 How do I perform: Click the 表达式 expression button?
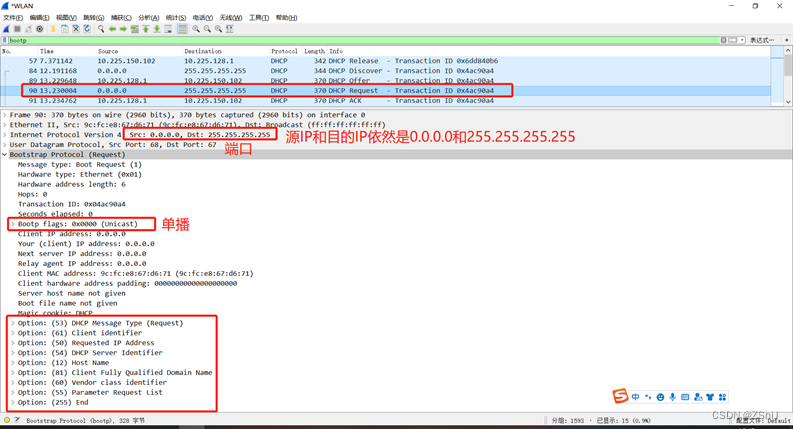tap(762, 40)
